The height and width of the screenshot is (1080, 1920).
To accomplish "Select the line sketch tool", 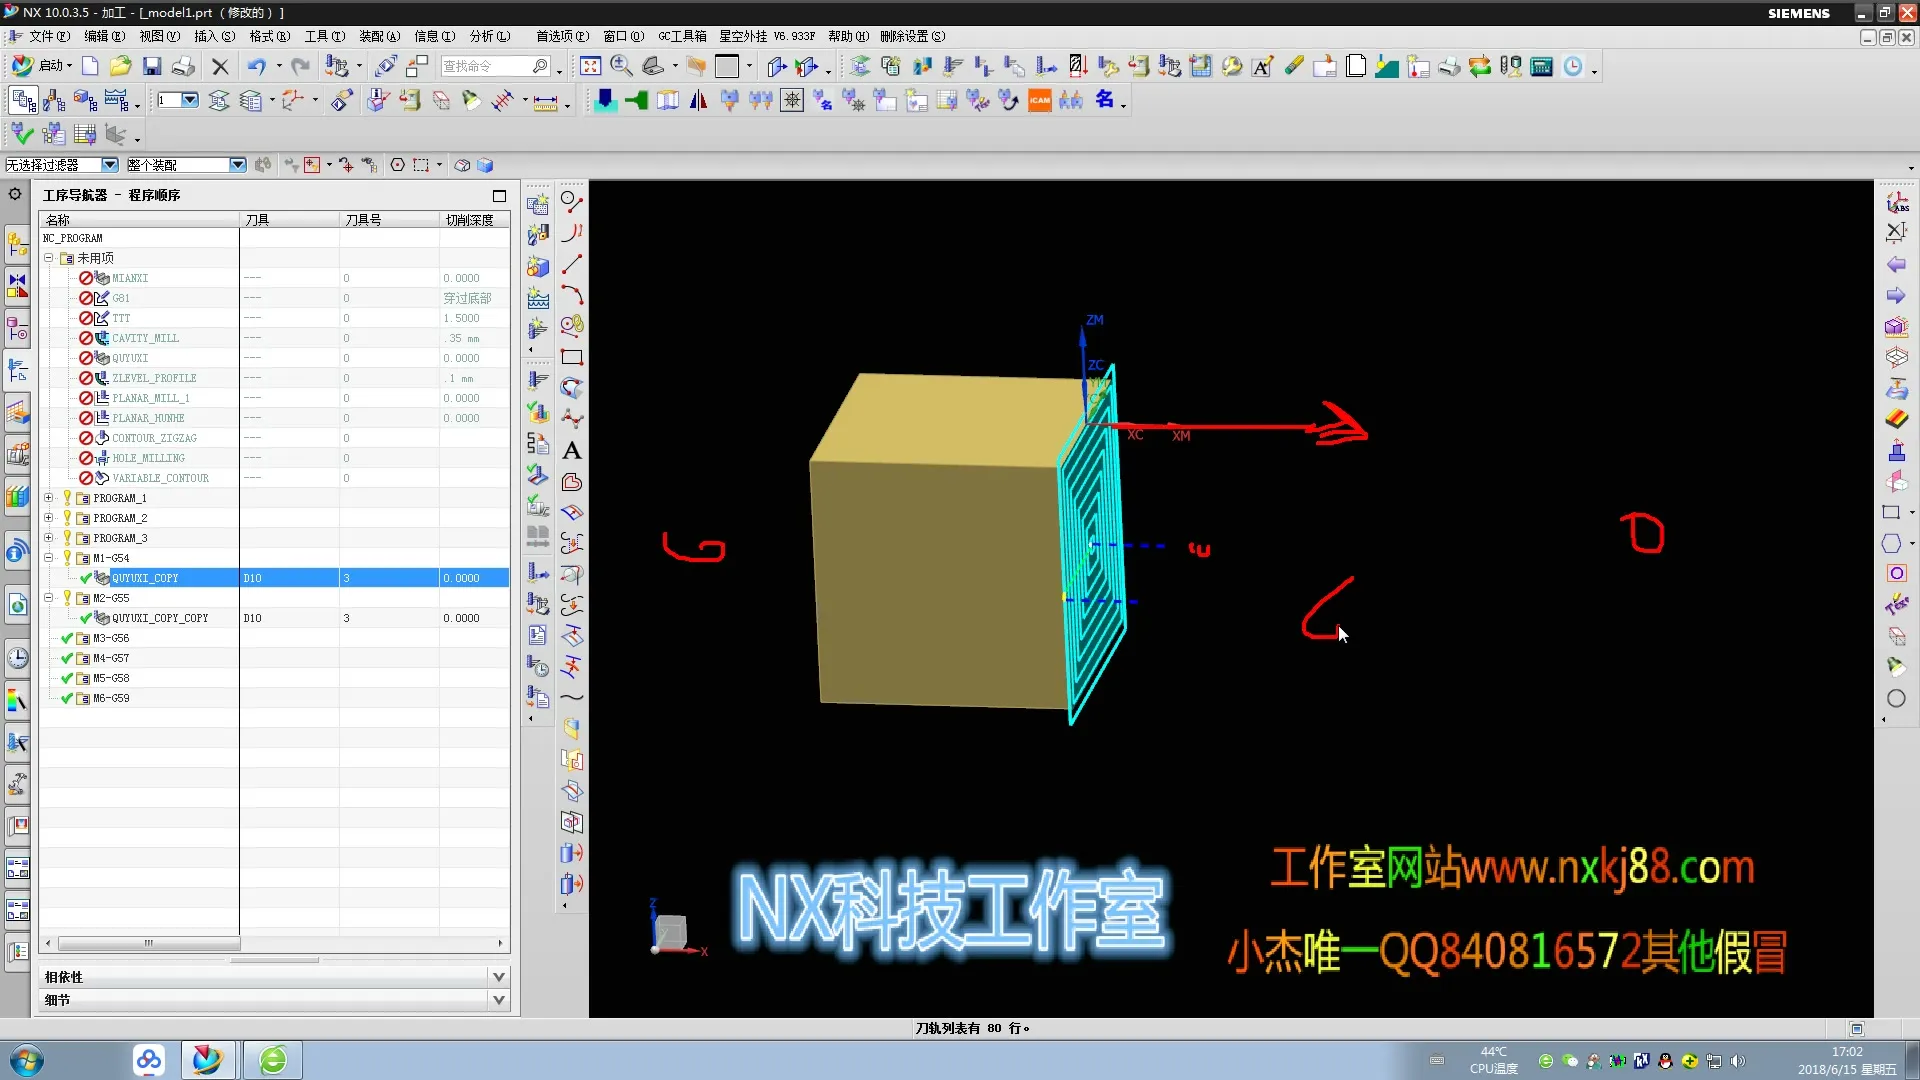I will 572,264.
